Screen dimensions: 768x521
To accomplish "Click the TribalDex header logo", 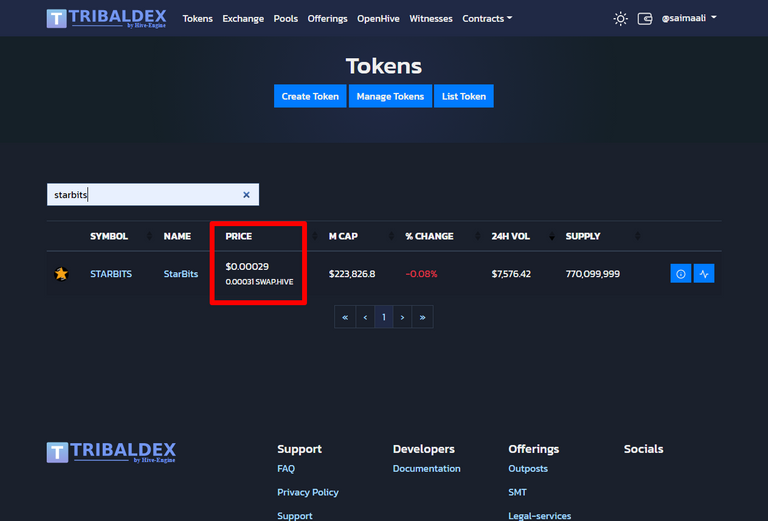I will click(x=106, y=18).
